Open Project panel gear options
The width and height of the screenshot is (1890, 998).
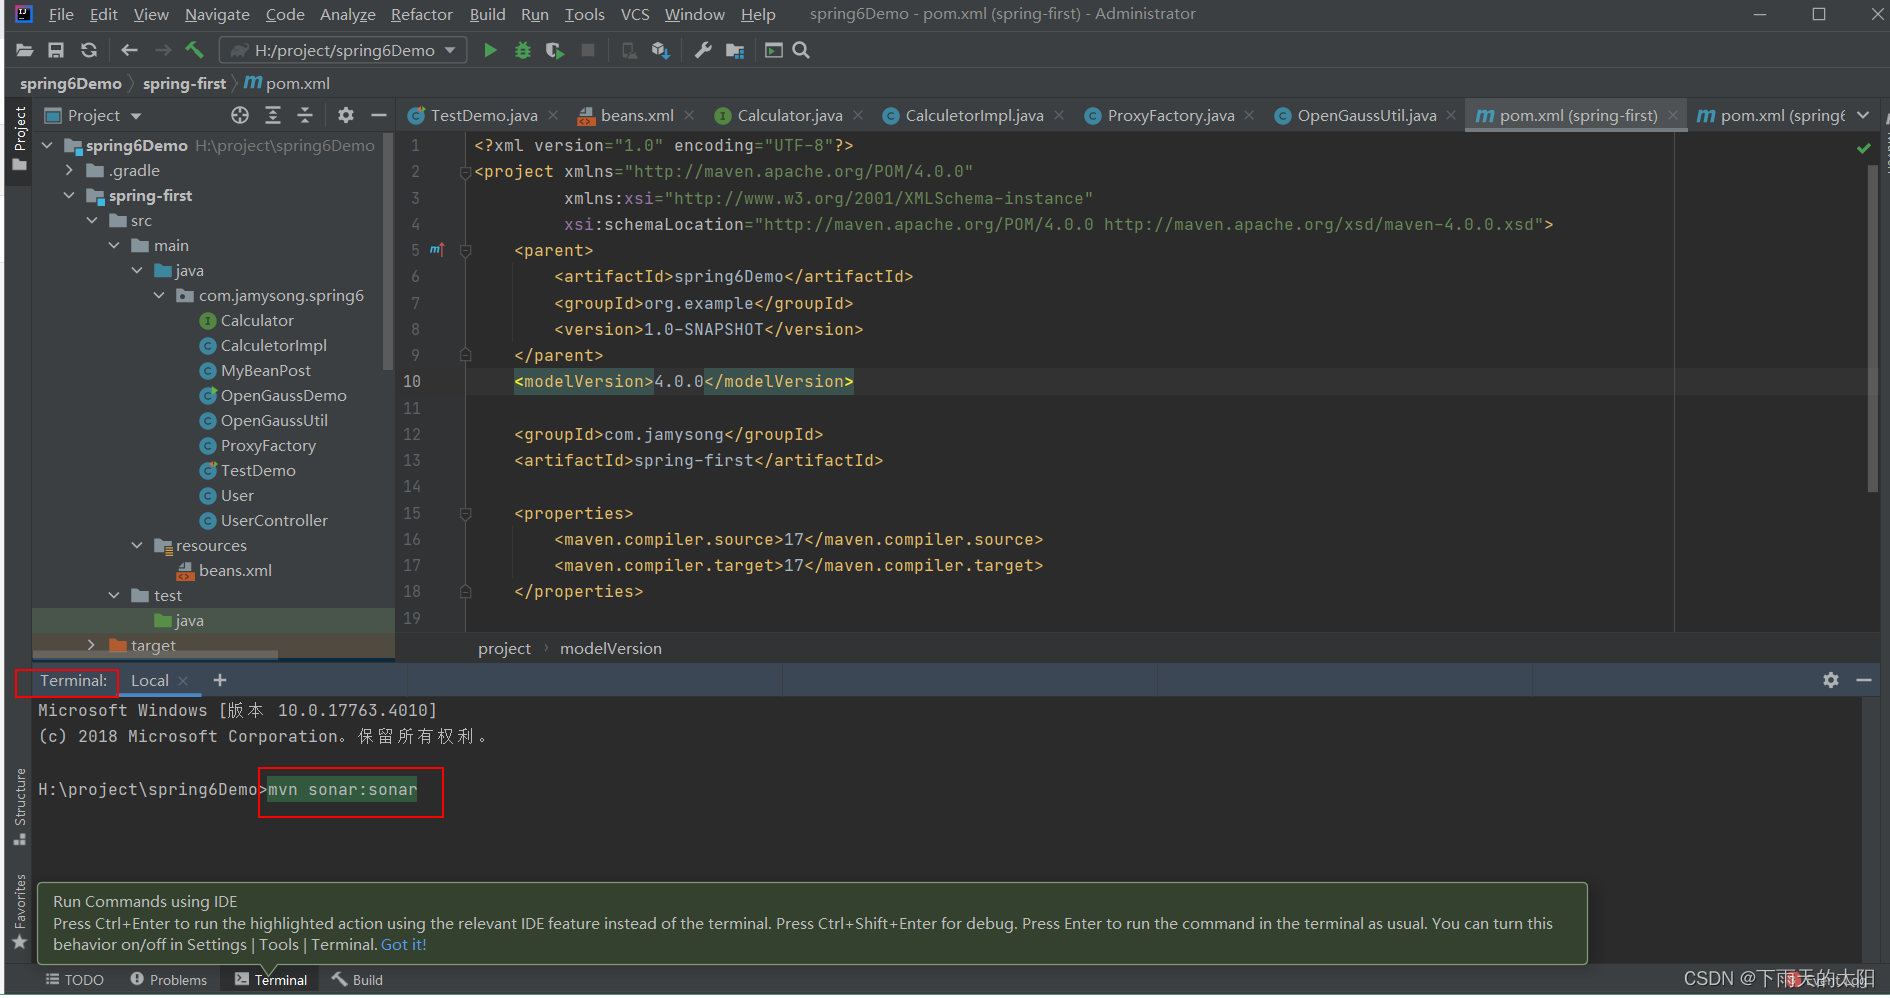(x=346, y=115)
